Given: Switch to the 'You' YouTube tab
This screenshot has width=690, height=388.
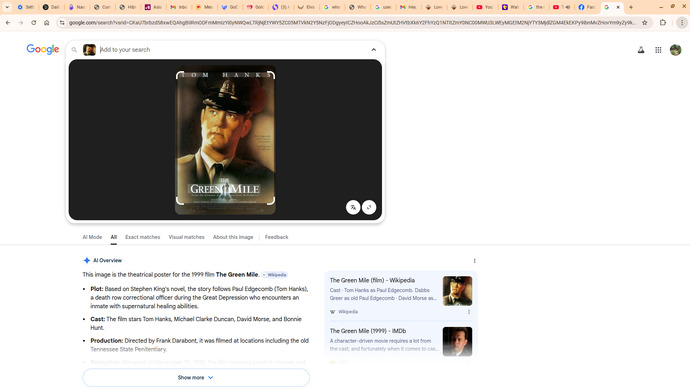Looking at the screenshot, I should [484, 7].
